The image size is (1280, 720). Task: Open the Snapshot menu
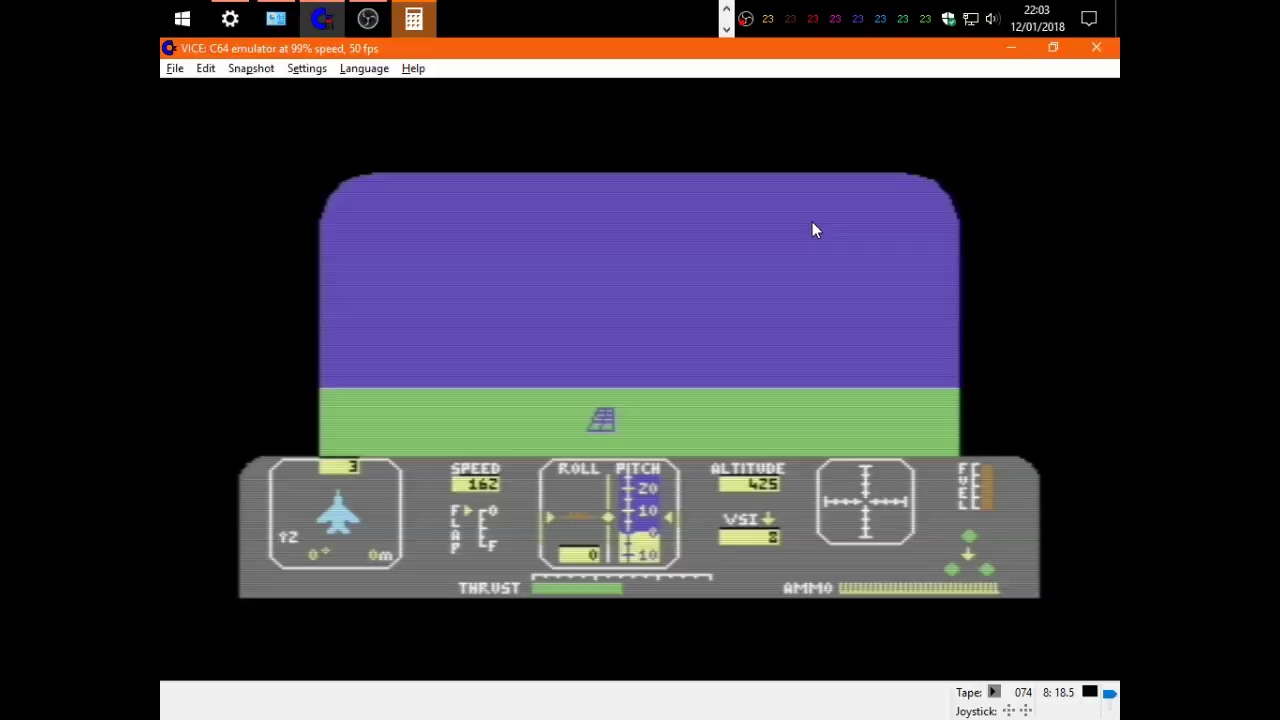click(251, 68)
